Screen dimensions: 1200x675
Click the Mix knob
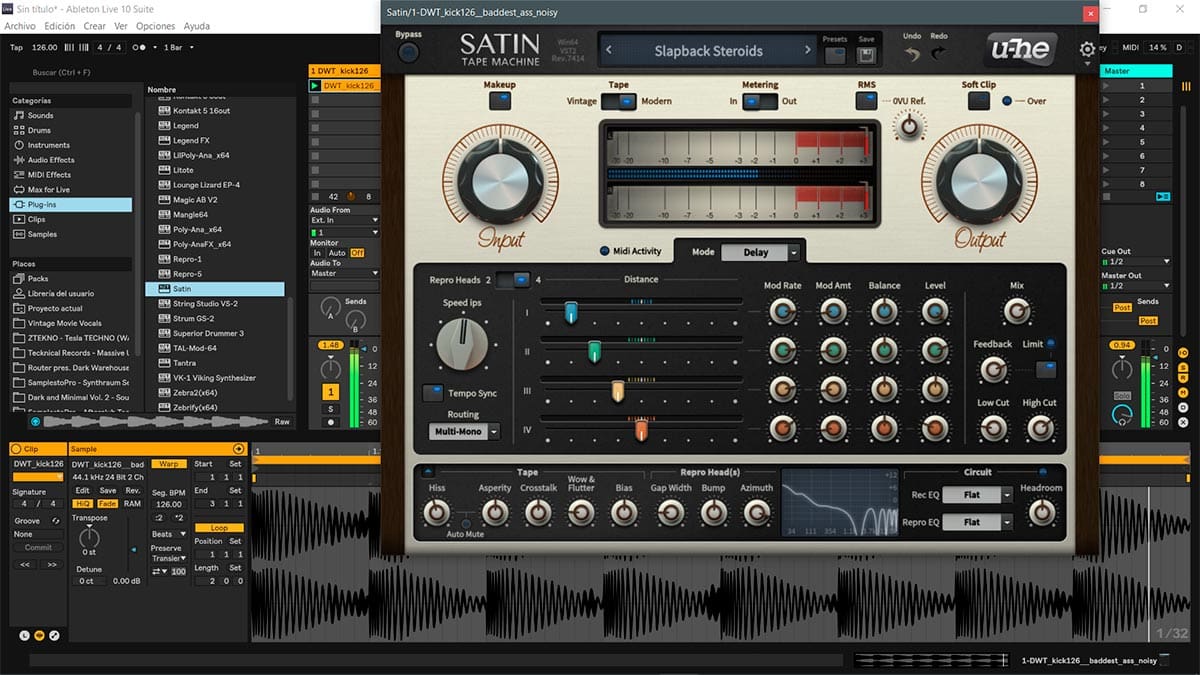1016,312
